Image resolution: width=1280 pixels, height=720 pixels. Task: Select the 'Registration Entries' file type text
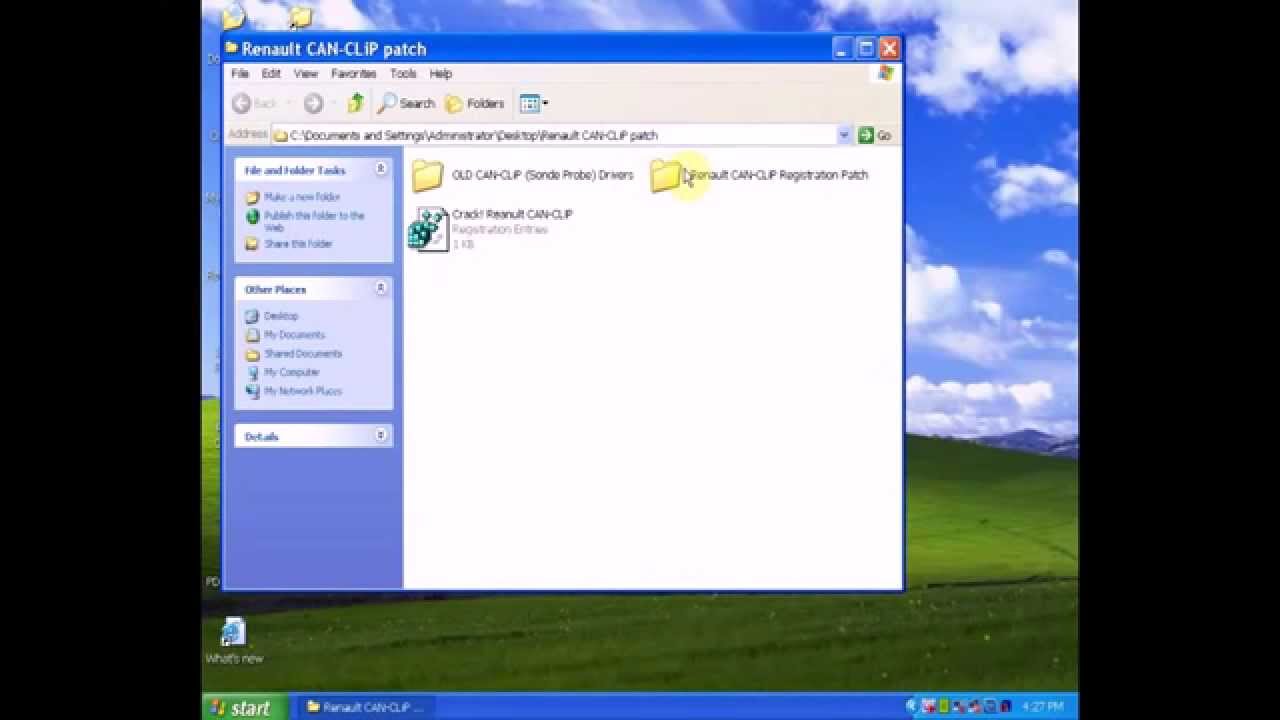click(x=499, y=230)
